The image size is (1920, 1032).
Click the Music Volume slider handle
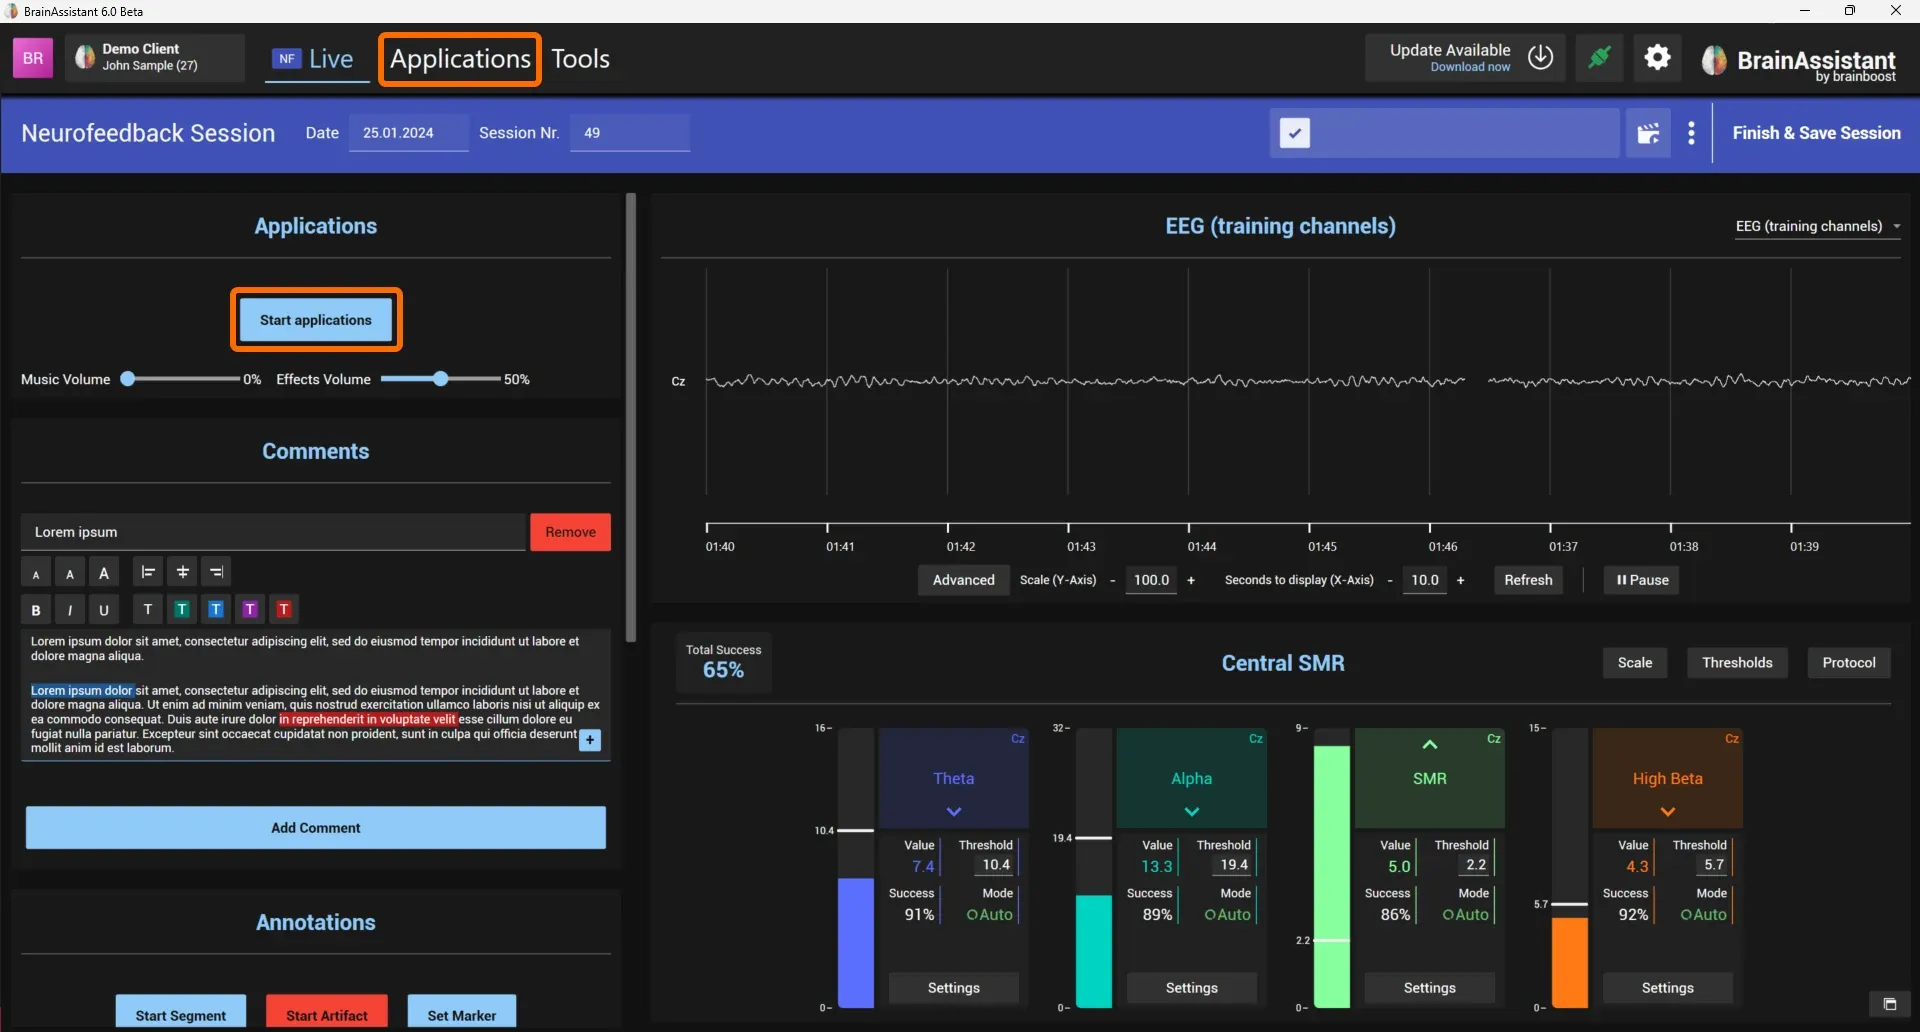(x=128, y=379)
